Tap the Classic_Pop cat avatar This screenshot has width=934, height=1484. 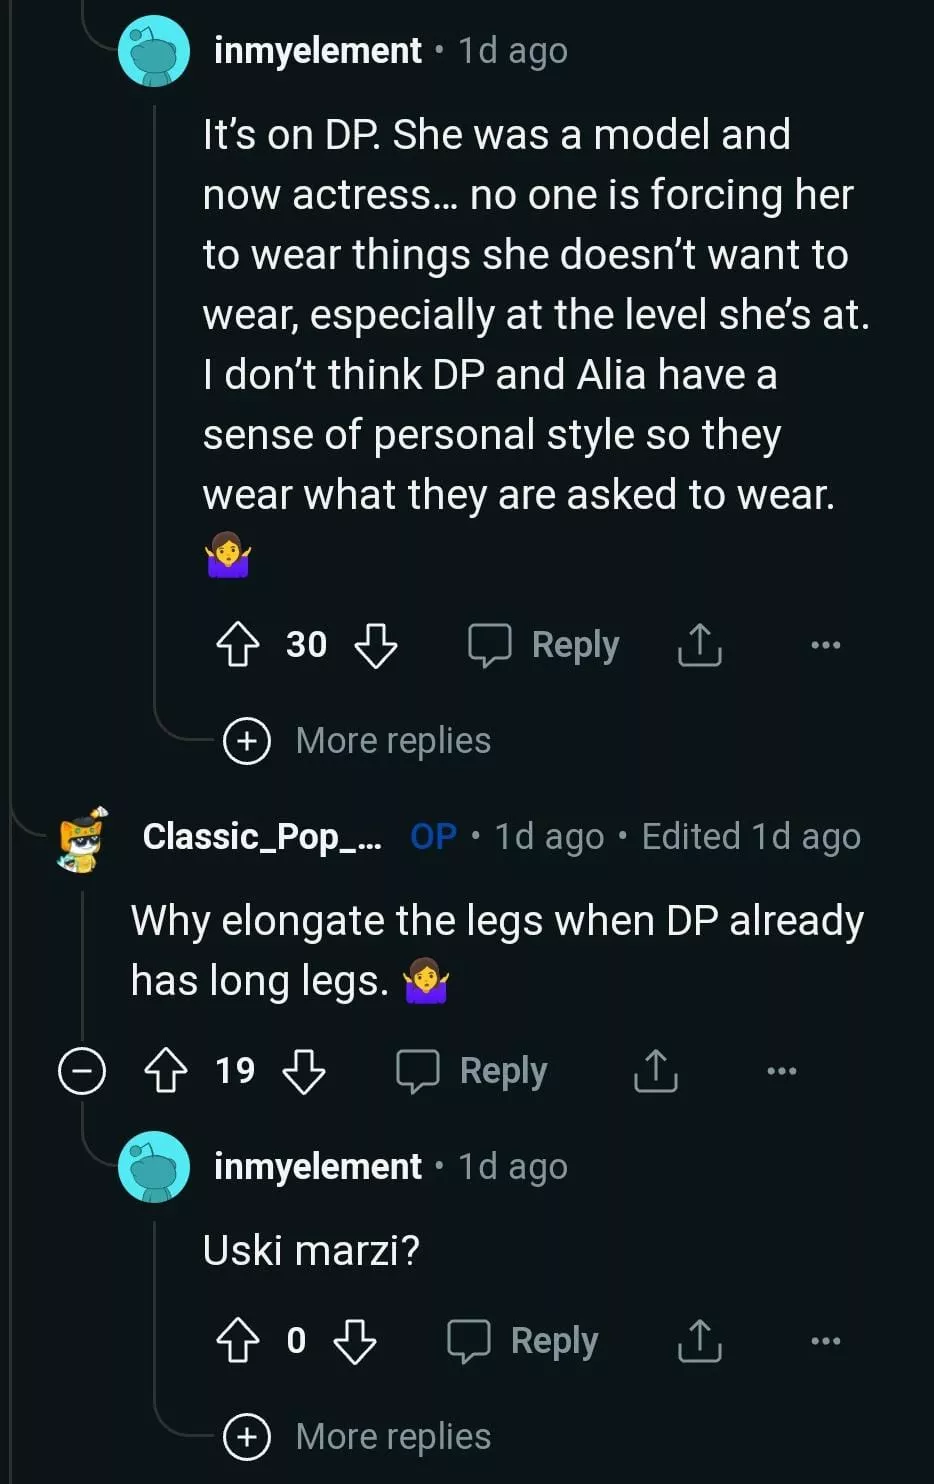[83, 838]
